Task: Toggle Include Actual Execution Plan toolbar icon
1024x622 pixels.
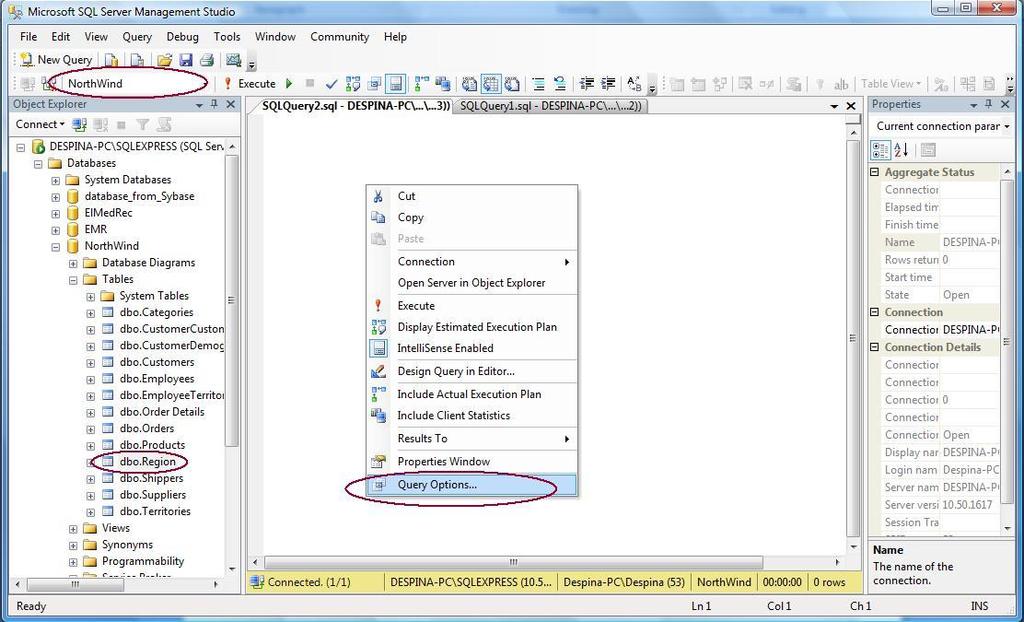Action: 423,84
